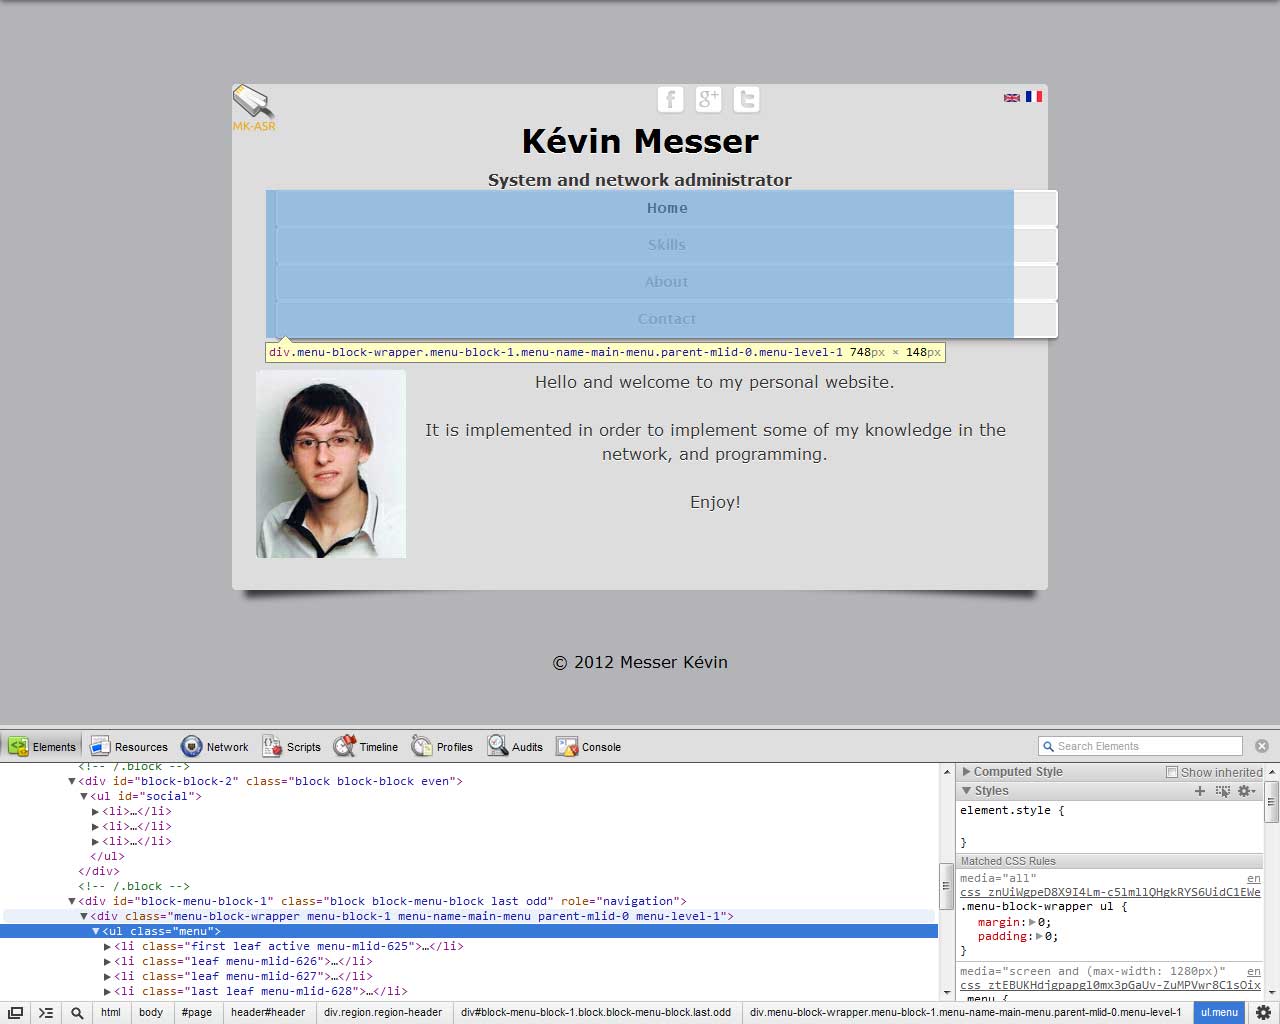Open the Skills menu link

tap(667, 245)
